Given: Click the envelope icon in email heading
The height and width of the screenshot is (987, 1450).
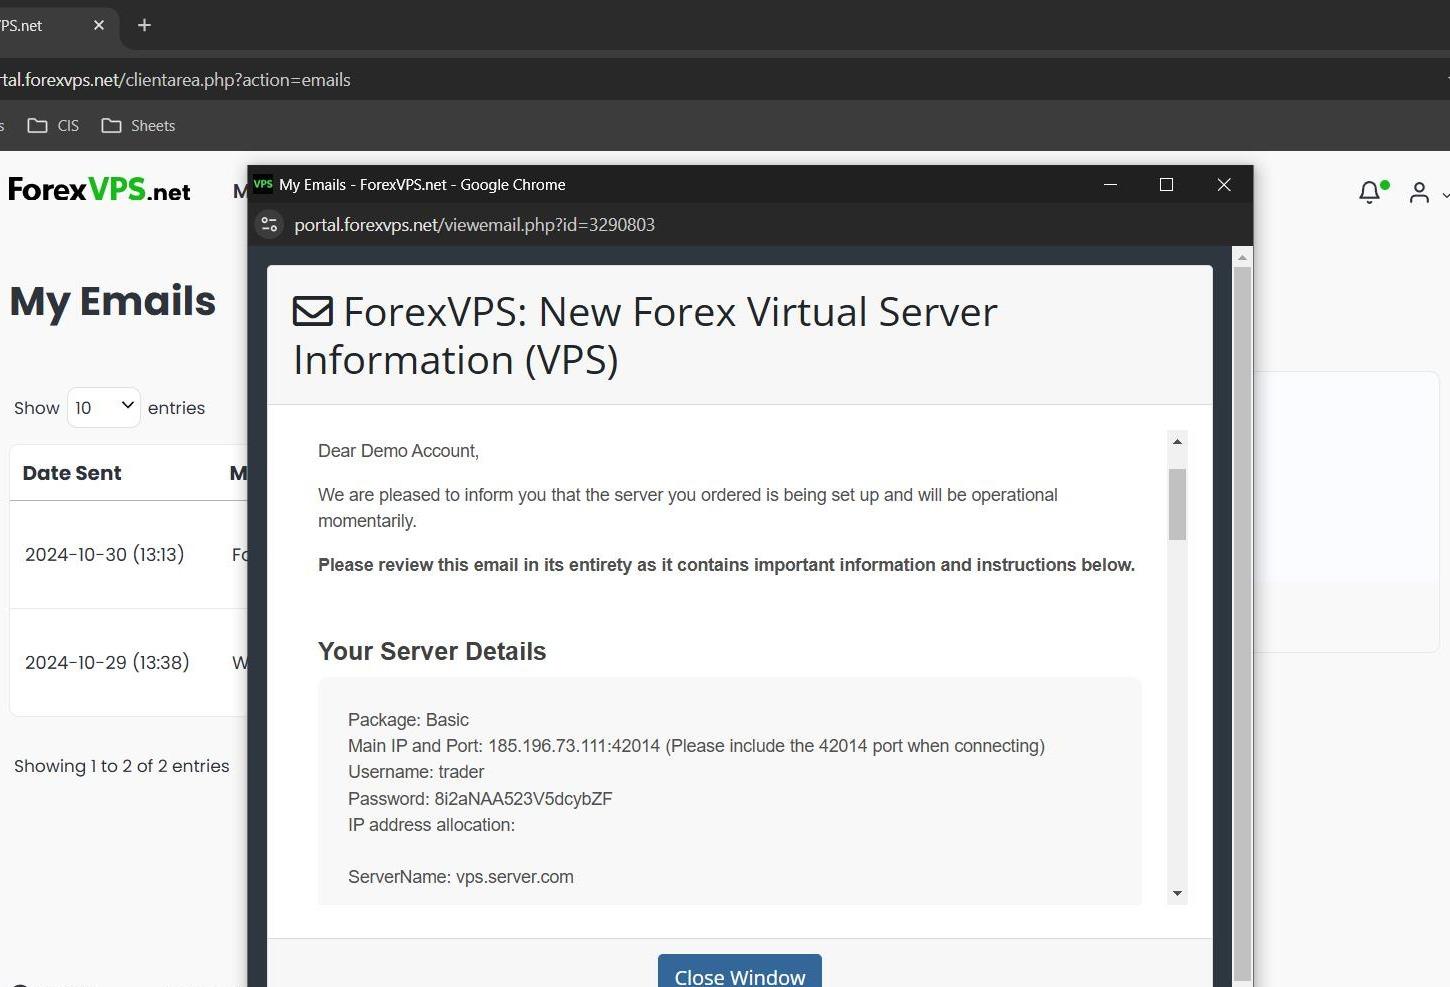Looking at the screenshot, I should point(312,312).
